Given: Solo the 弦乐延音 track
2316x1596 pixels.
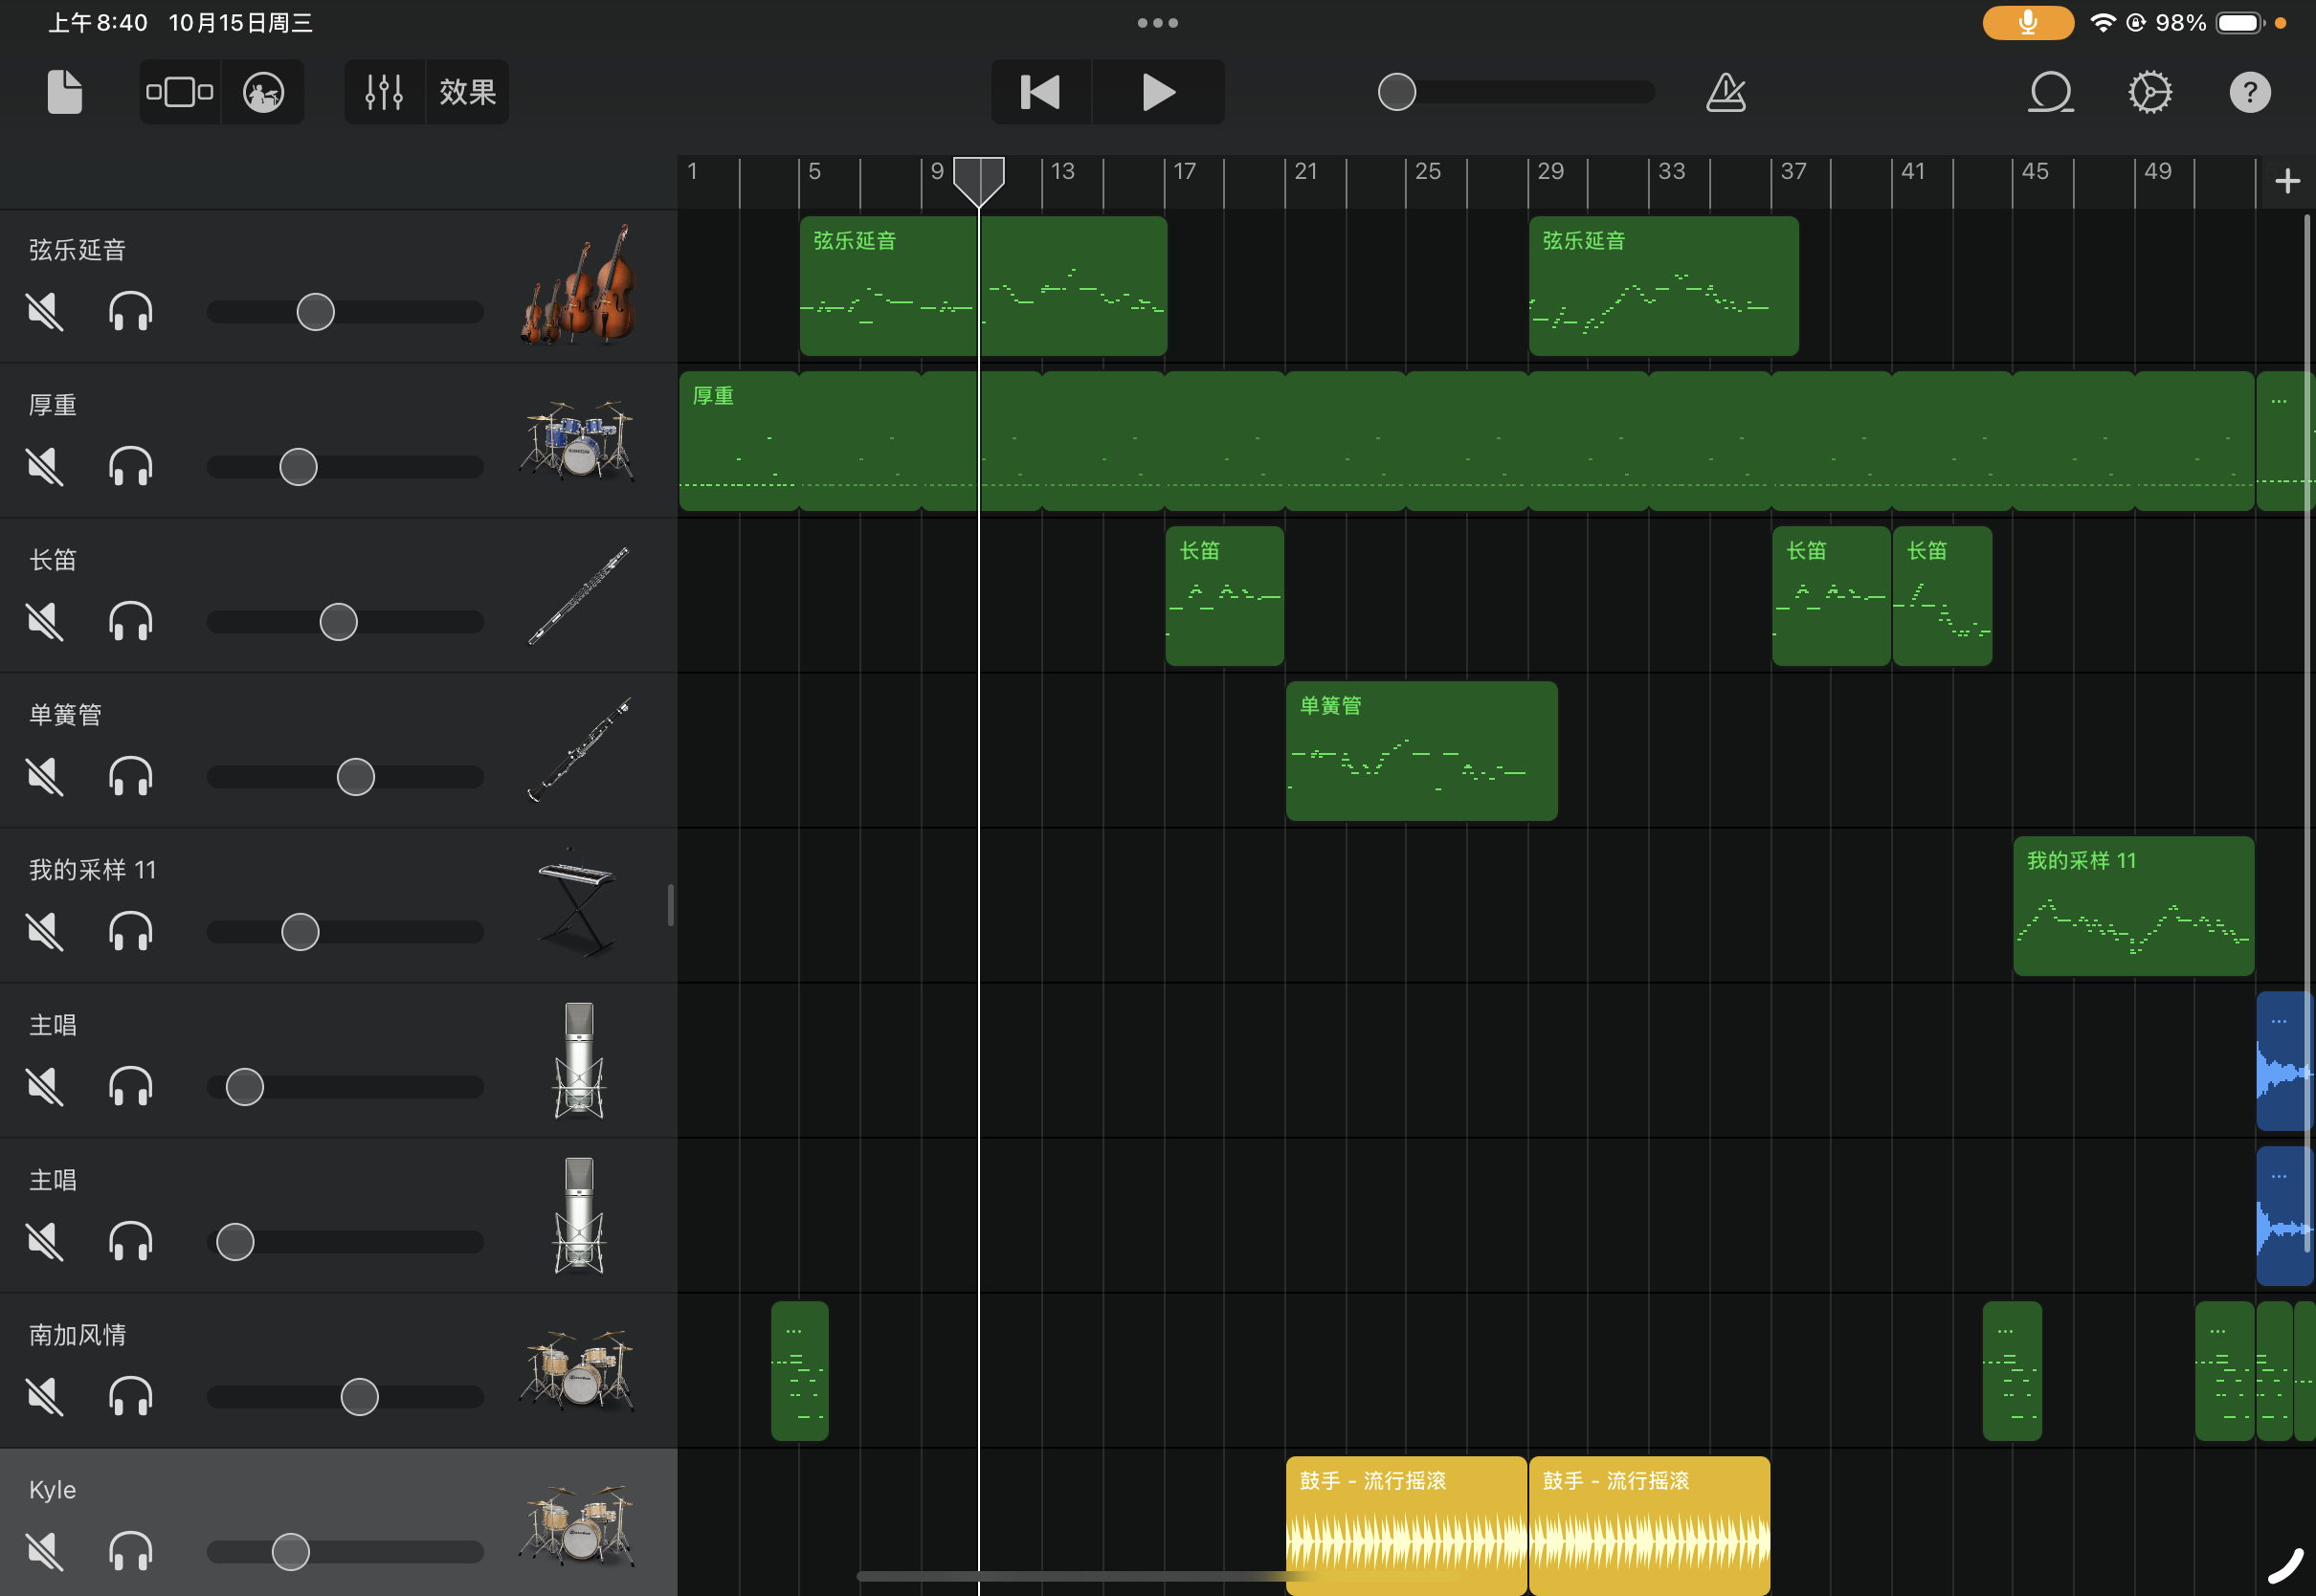Looking at the screenshot, I should pos(131,312).
